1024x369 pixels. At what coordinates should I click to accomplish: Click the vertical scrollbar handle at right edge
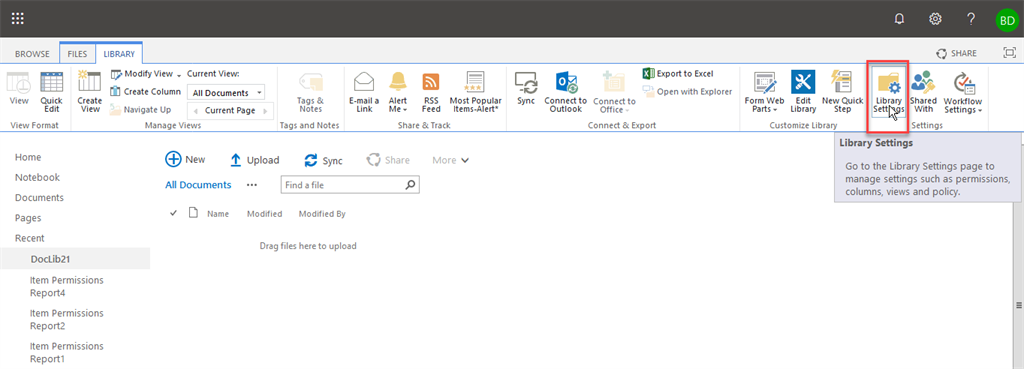1019,305
